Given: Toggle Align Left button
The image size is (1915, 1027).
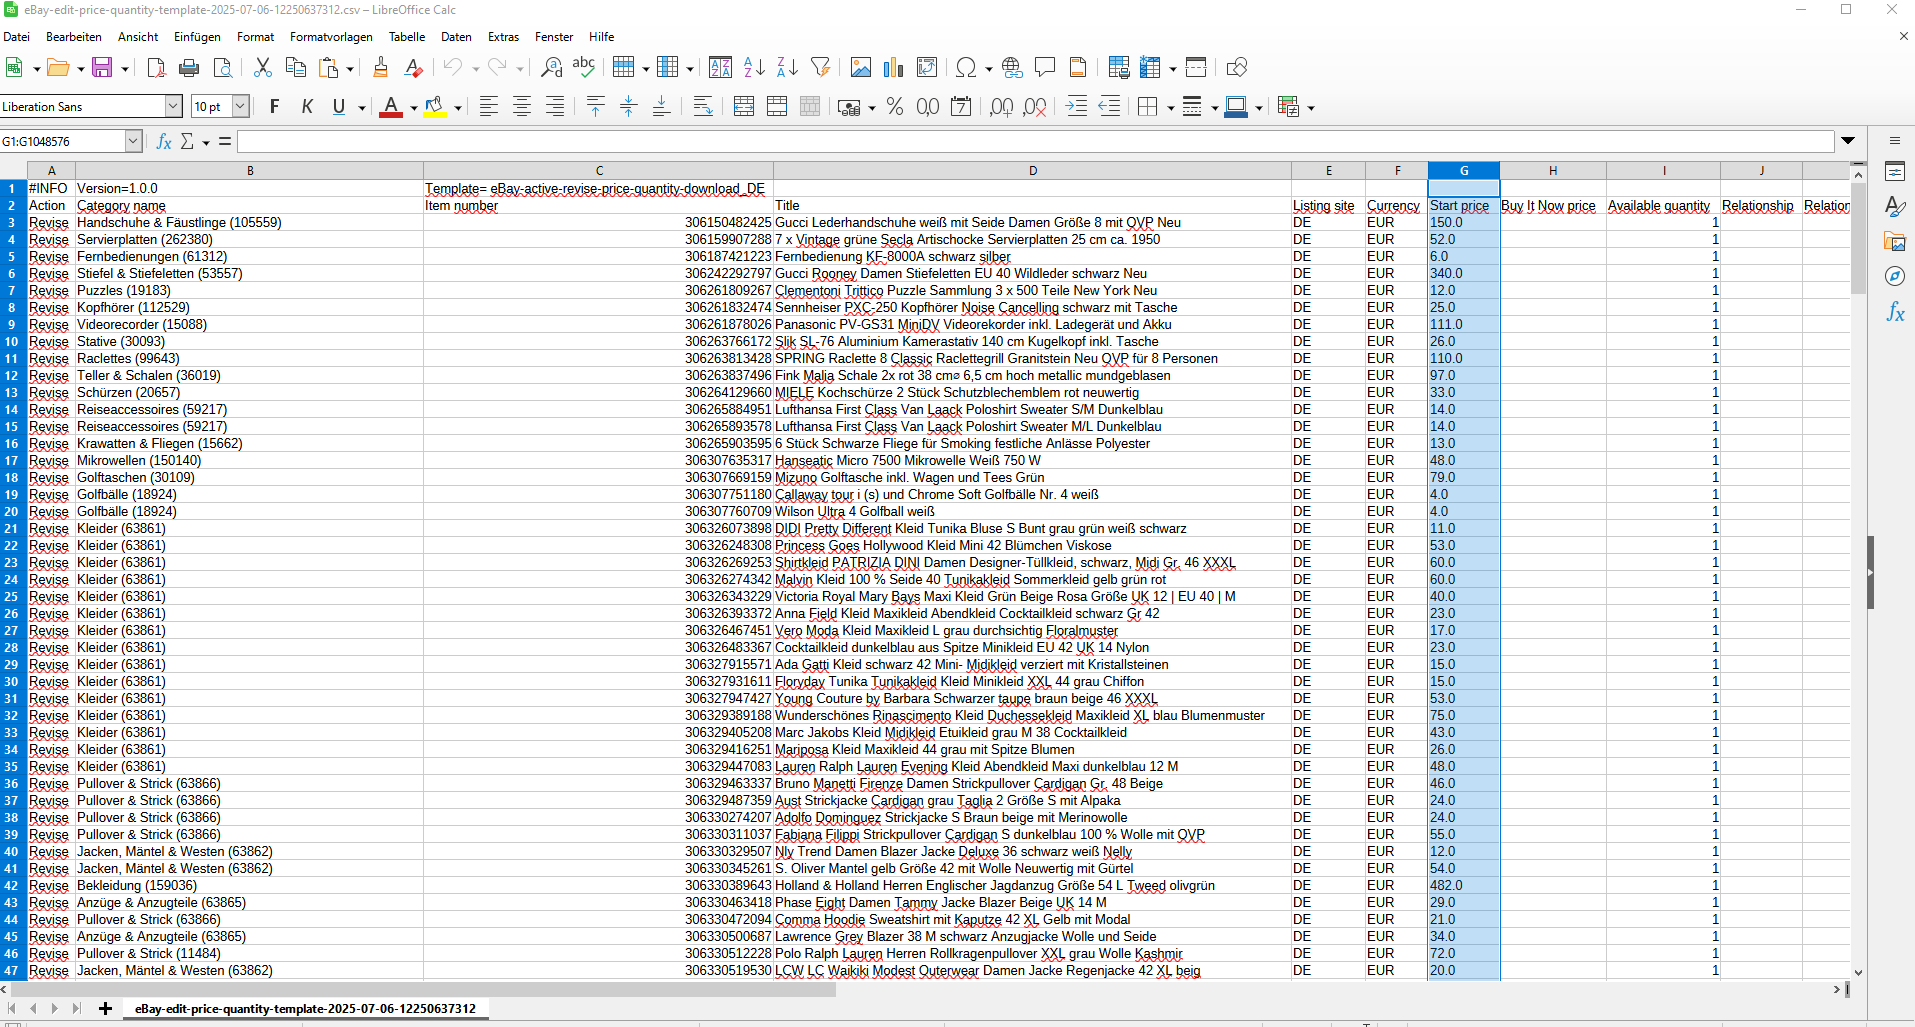Looking at the screenshot, I should pyautogui.click(x=489, y=107).
